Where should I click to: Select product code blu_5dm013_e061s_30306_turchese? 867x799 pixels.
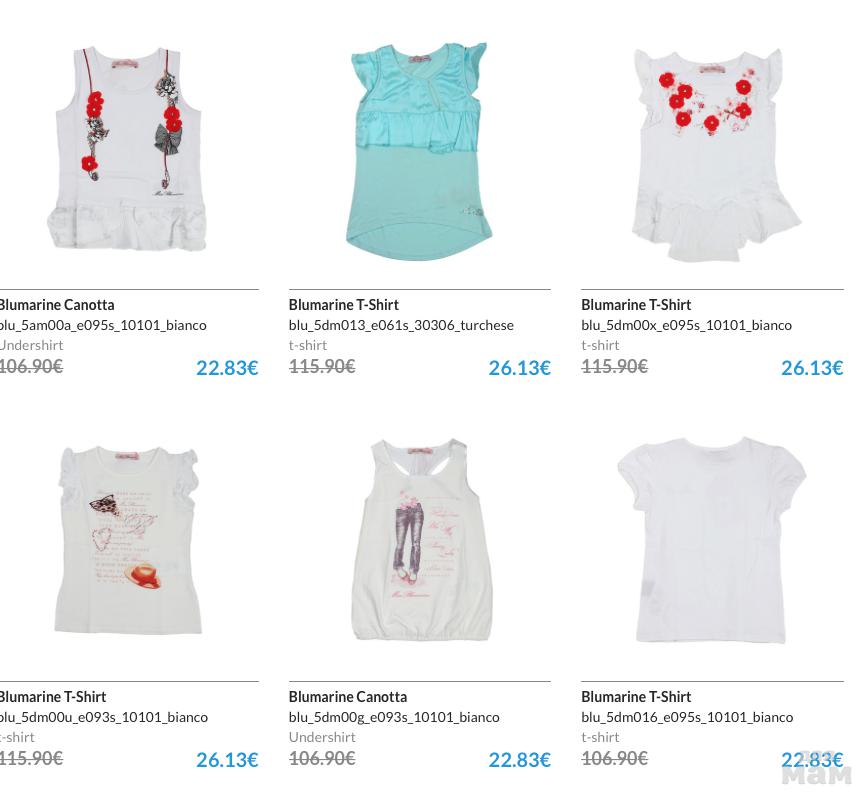tap(401, 325)
